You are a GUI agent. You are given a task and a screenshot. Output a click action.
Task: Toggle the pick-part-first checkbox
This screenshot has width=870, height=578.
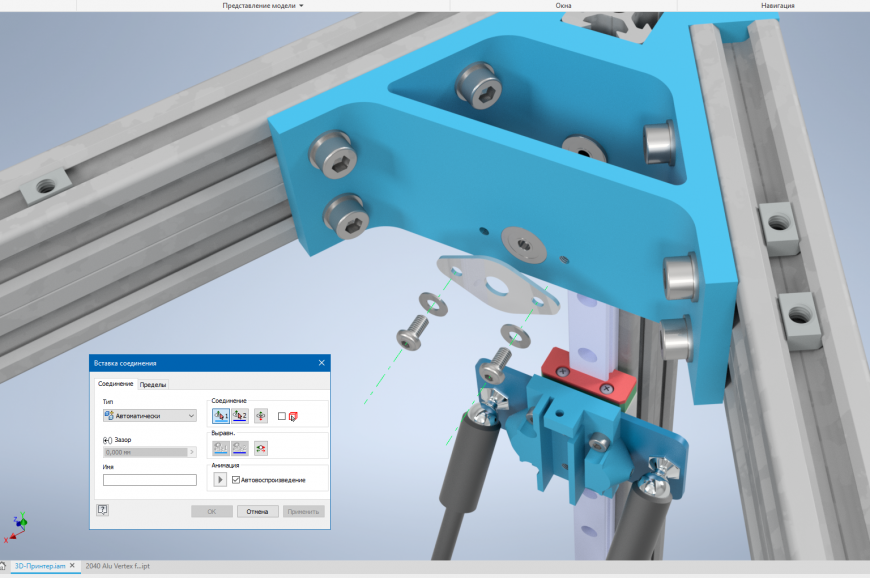pyautogui.click(x=281, y=416)
